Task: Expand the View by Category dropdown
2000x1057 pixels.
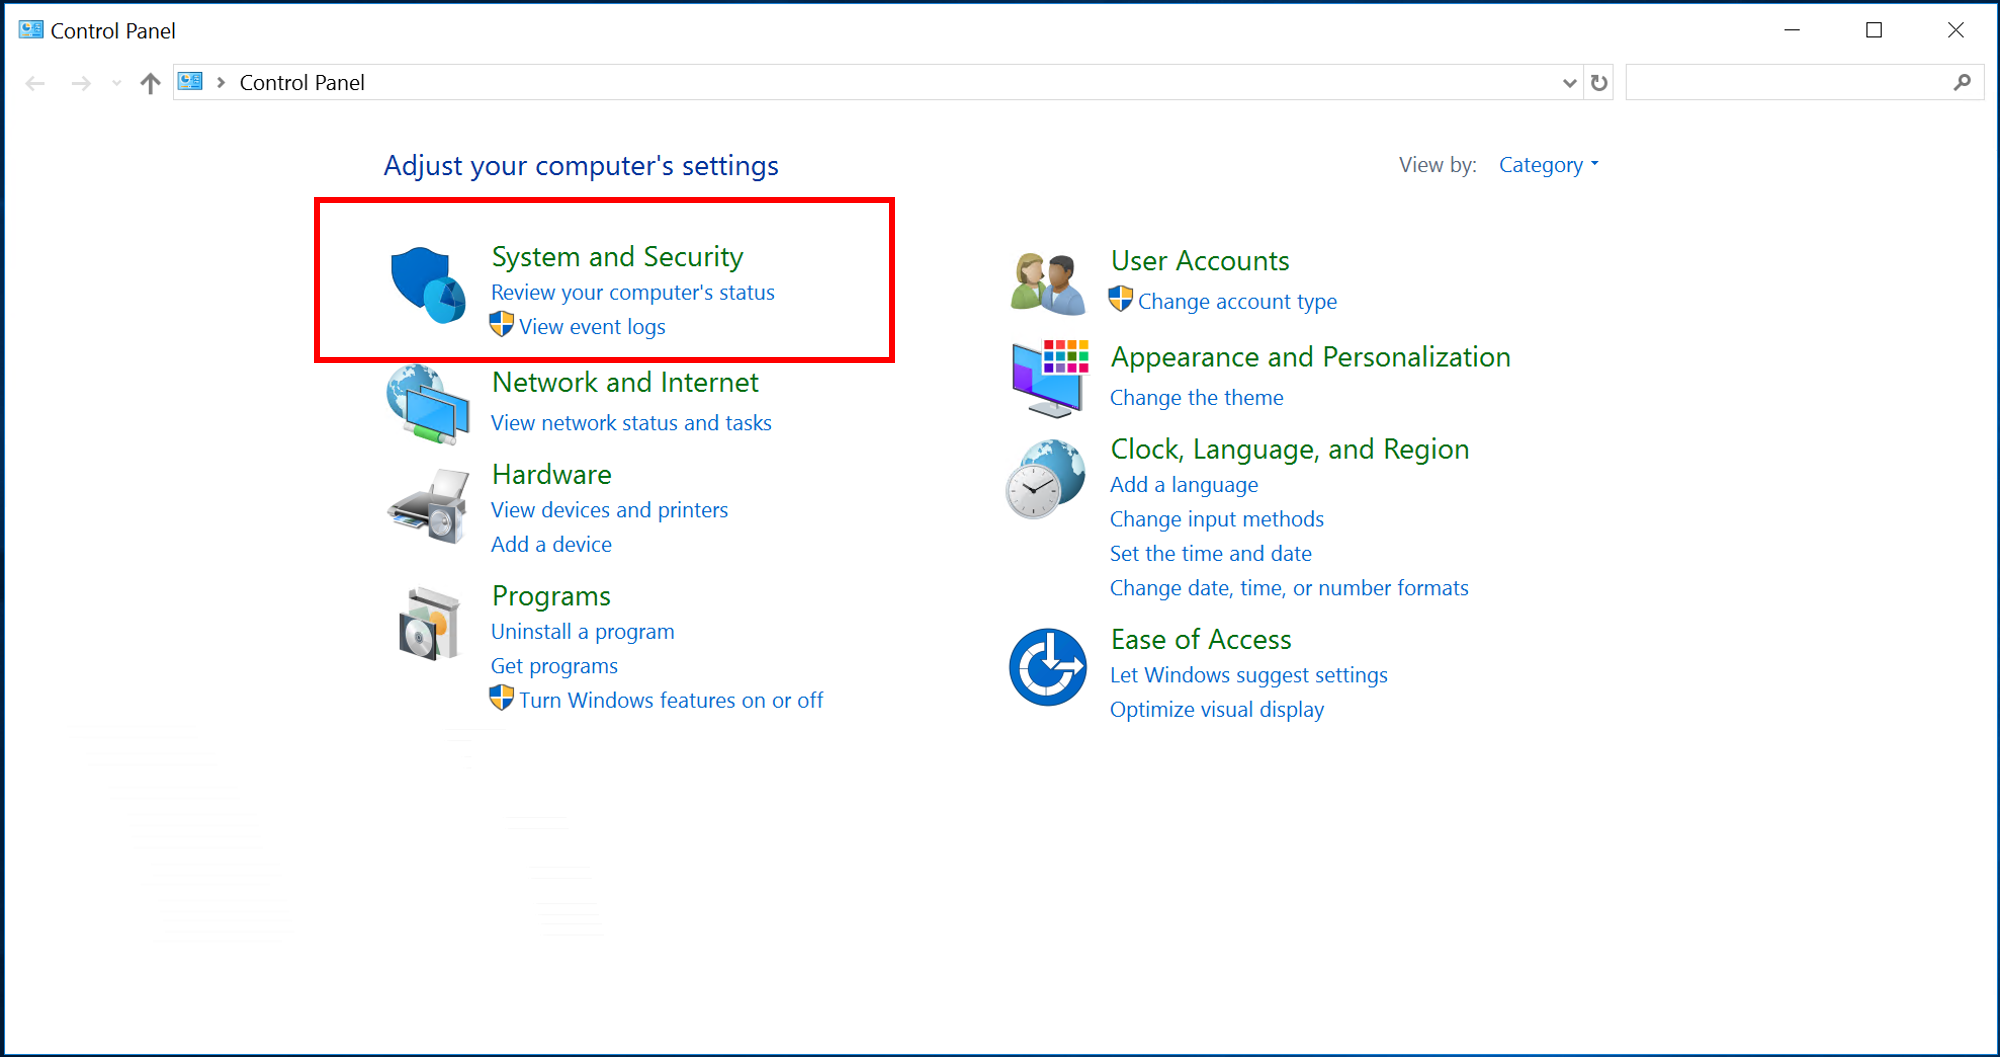Action: [1548, 165]
